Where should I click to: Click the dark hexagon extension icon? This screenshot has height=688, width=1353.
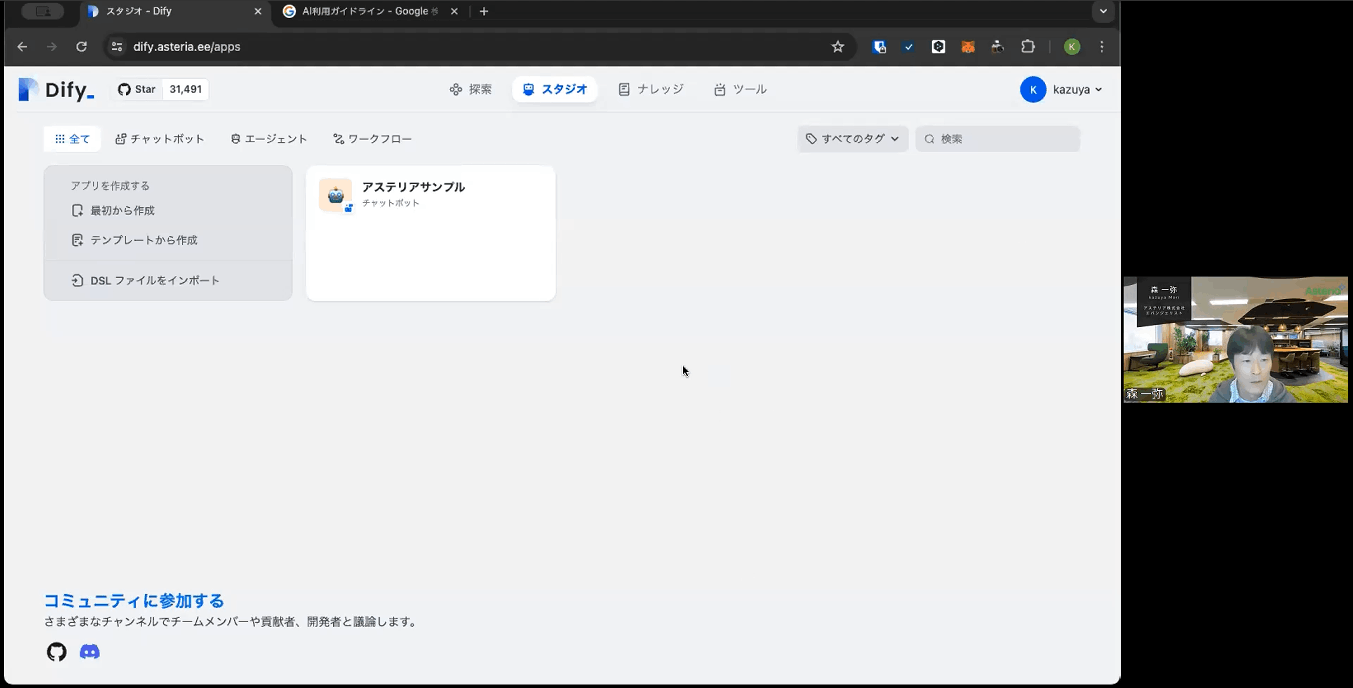pyautogui.click(x=938, y=47)
